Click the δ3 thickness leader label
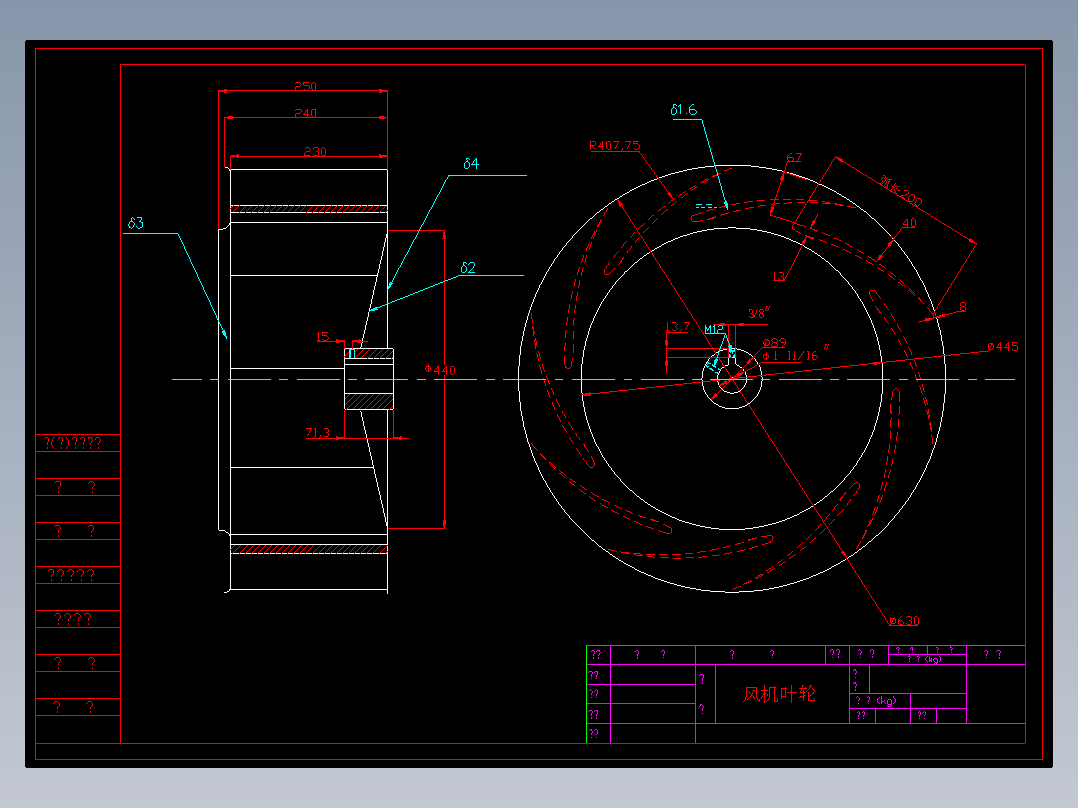This screenshot has height=808, width=1078. [135, 223]
